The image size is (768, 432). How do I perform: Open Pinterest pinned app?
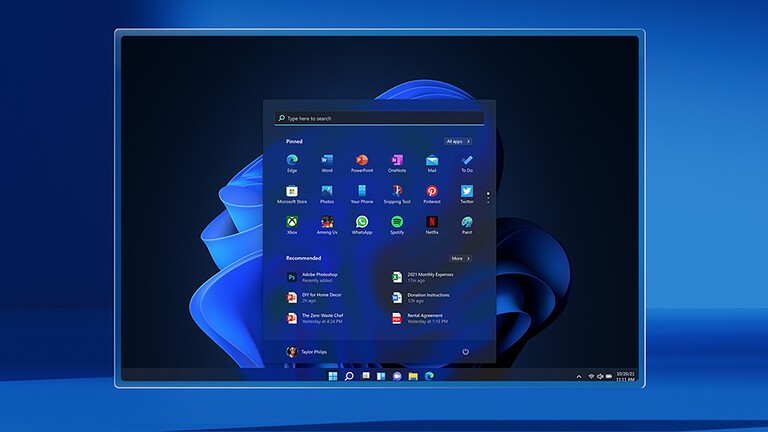(432, 194)
